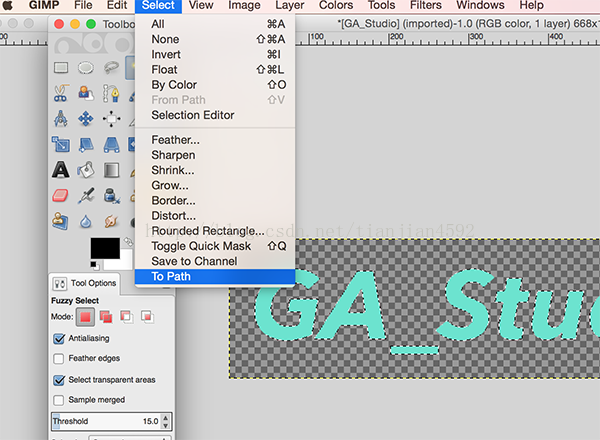Image resolution: width=600 pixels, height=440 pixels.
Task: Set mode to add to selection
Action: pos(106,317)
